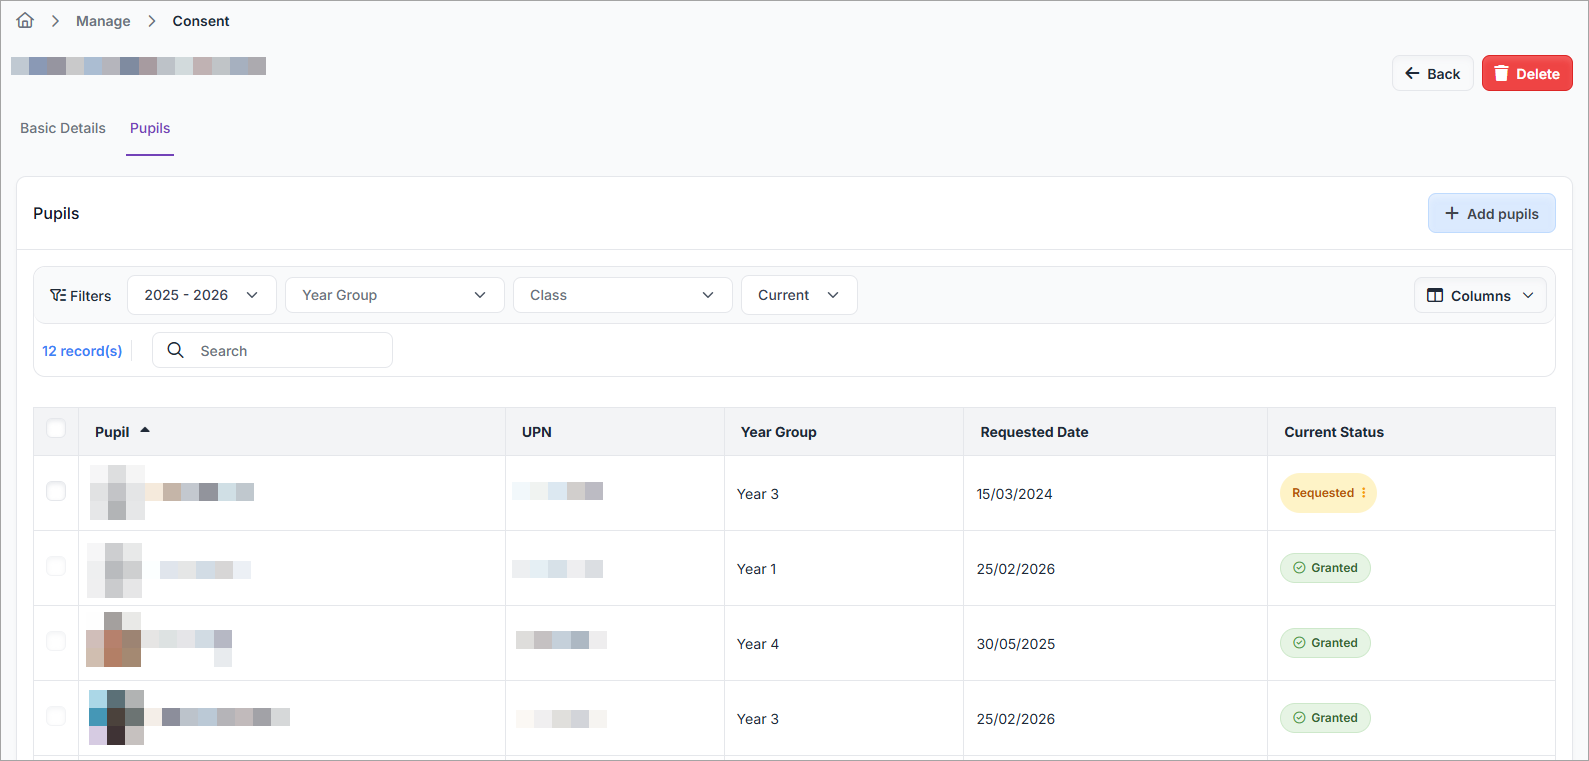Open the 2025 - 2026 academic year dropdown
Image resolution: width=1589 pixels, height=761 pixels.
pos(201,295)
